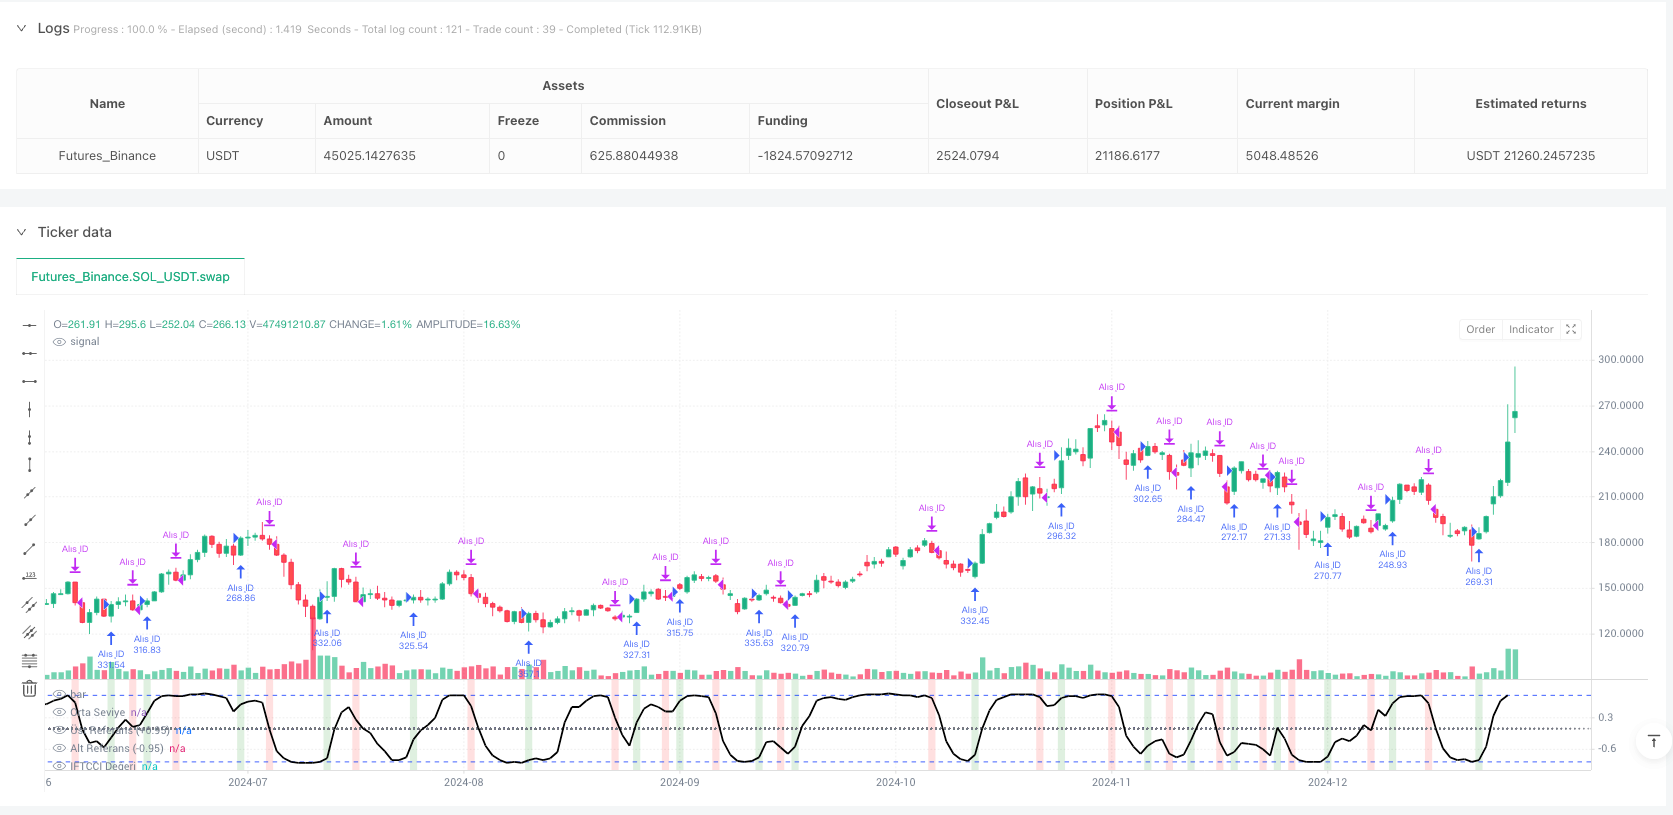This screenshot has height=815, width=1673.
Task: Click the back-to-top arrow button
Action: coord(1653,741)
